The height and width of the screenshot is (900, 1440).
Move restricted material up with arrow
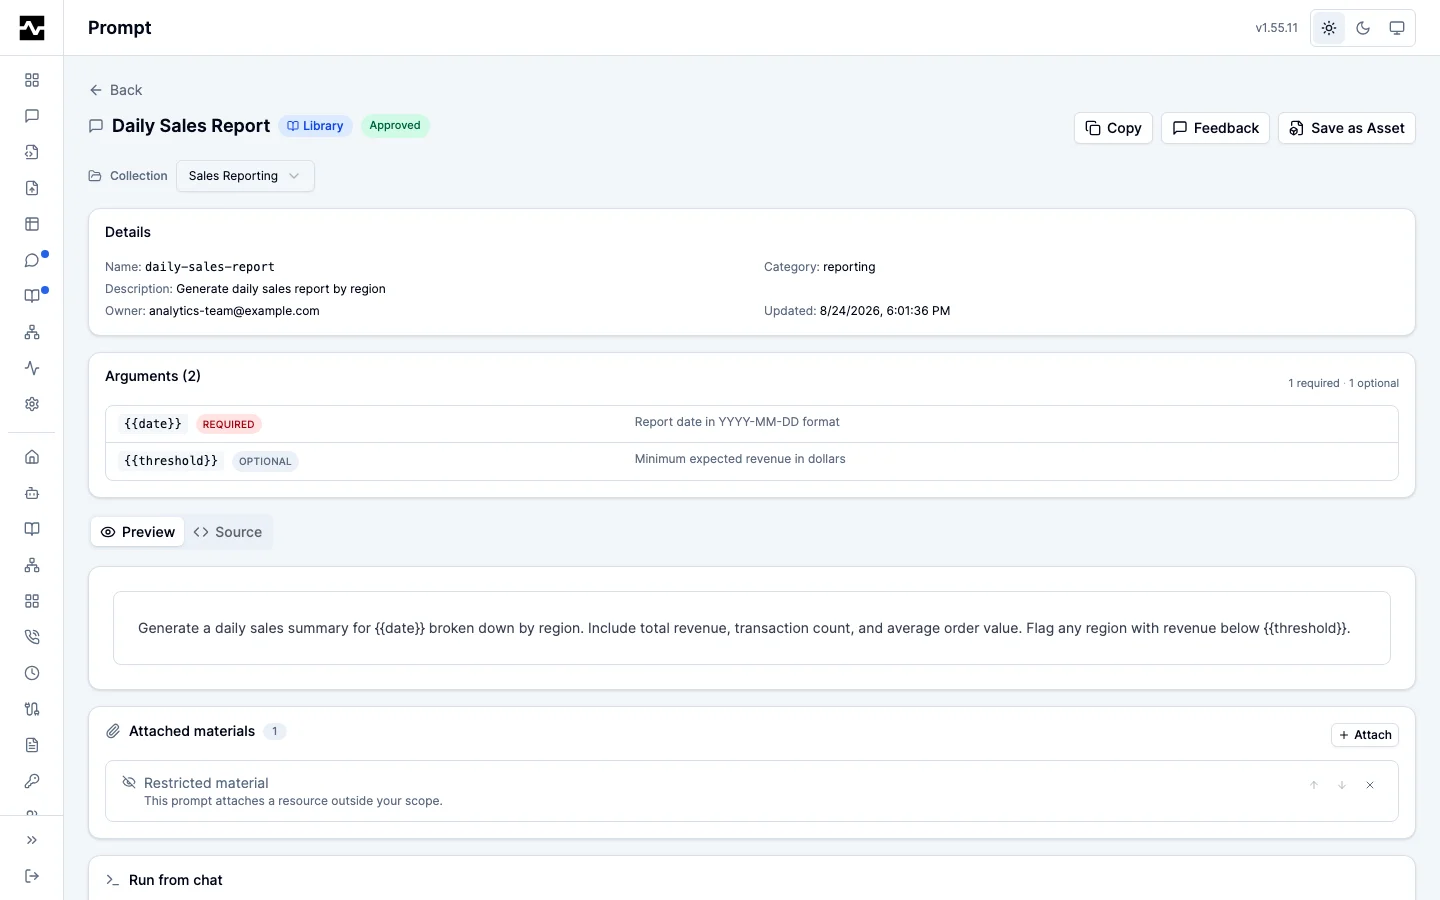coord(1314,785)
